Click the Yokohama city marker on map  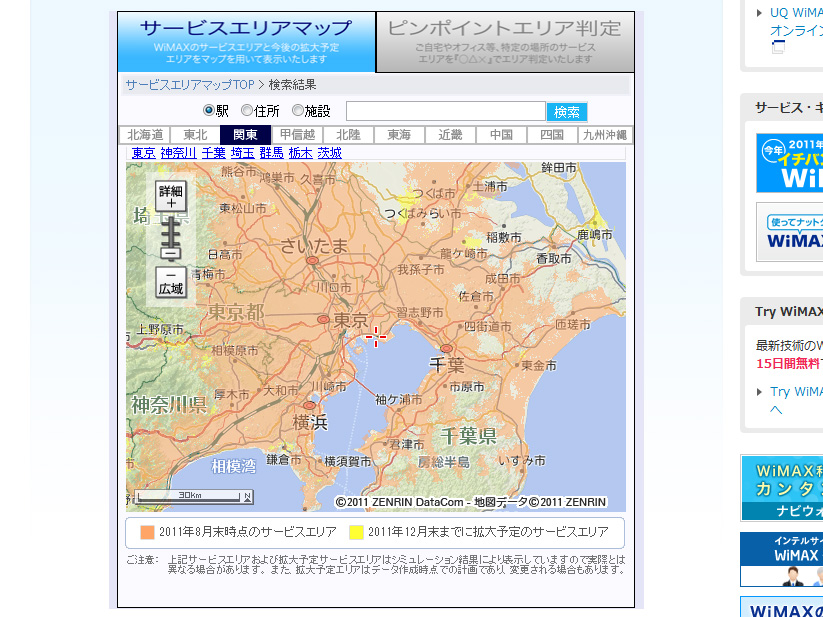coord(309,406)
